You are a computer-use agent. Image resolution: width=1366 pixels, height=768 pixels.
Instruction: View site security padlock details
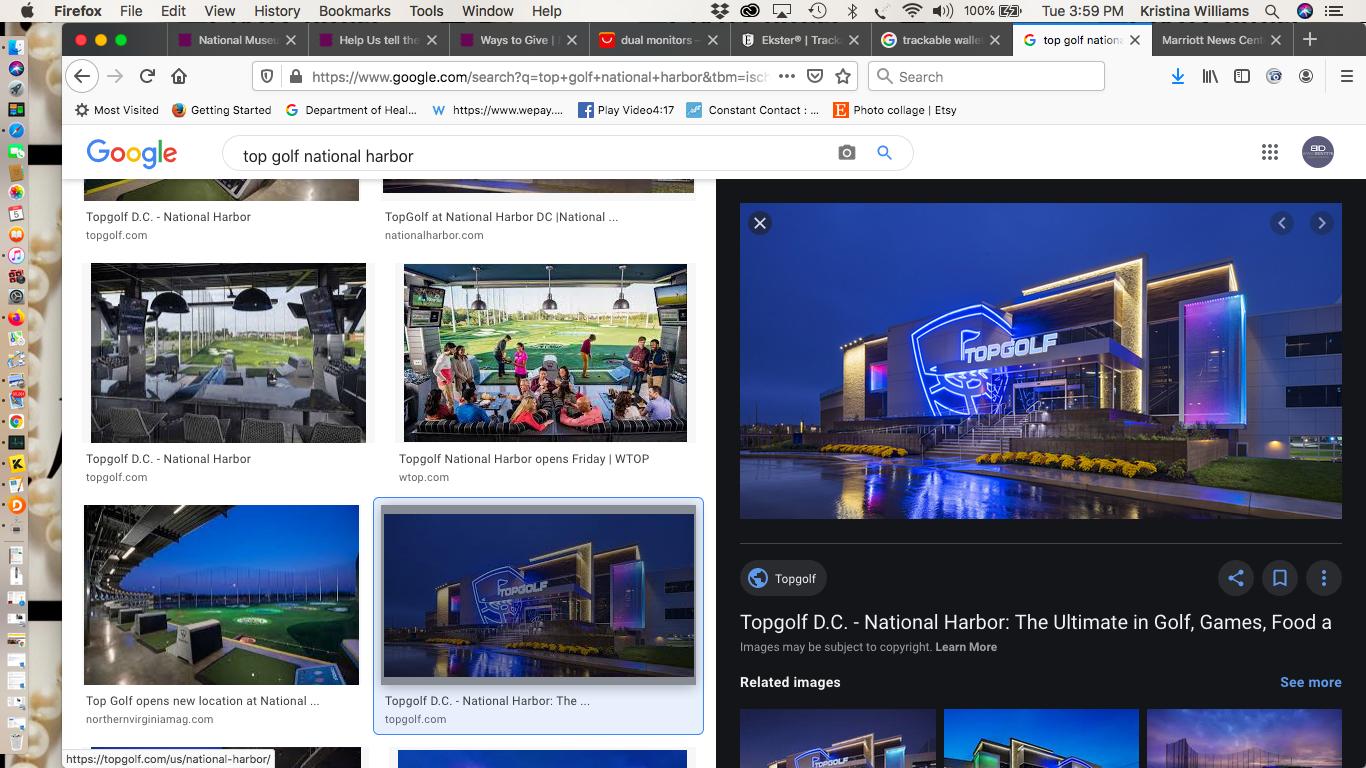point(295,76)
